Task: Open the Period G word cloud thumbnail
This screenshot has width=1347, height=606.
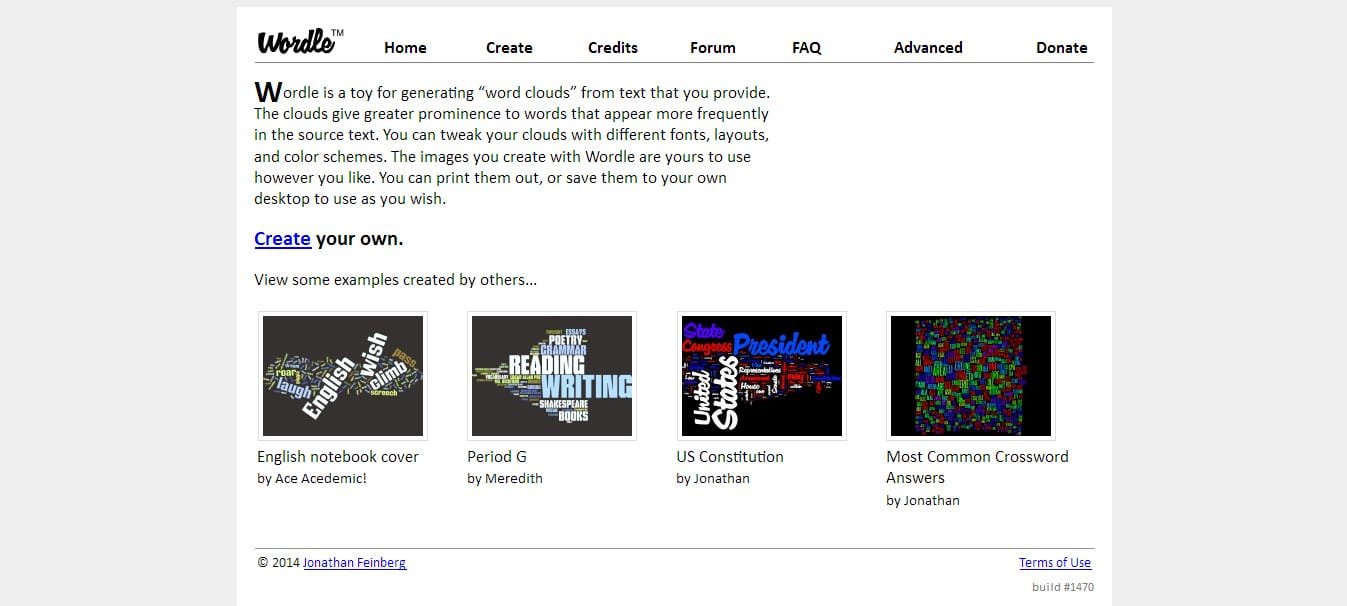Action: coord(552,376)
